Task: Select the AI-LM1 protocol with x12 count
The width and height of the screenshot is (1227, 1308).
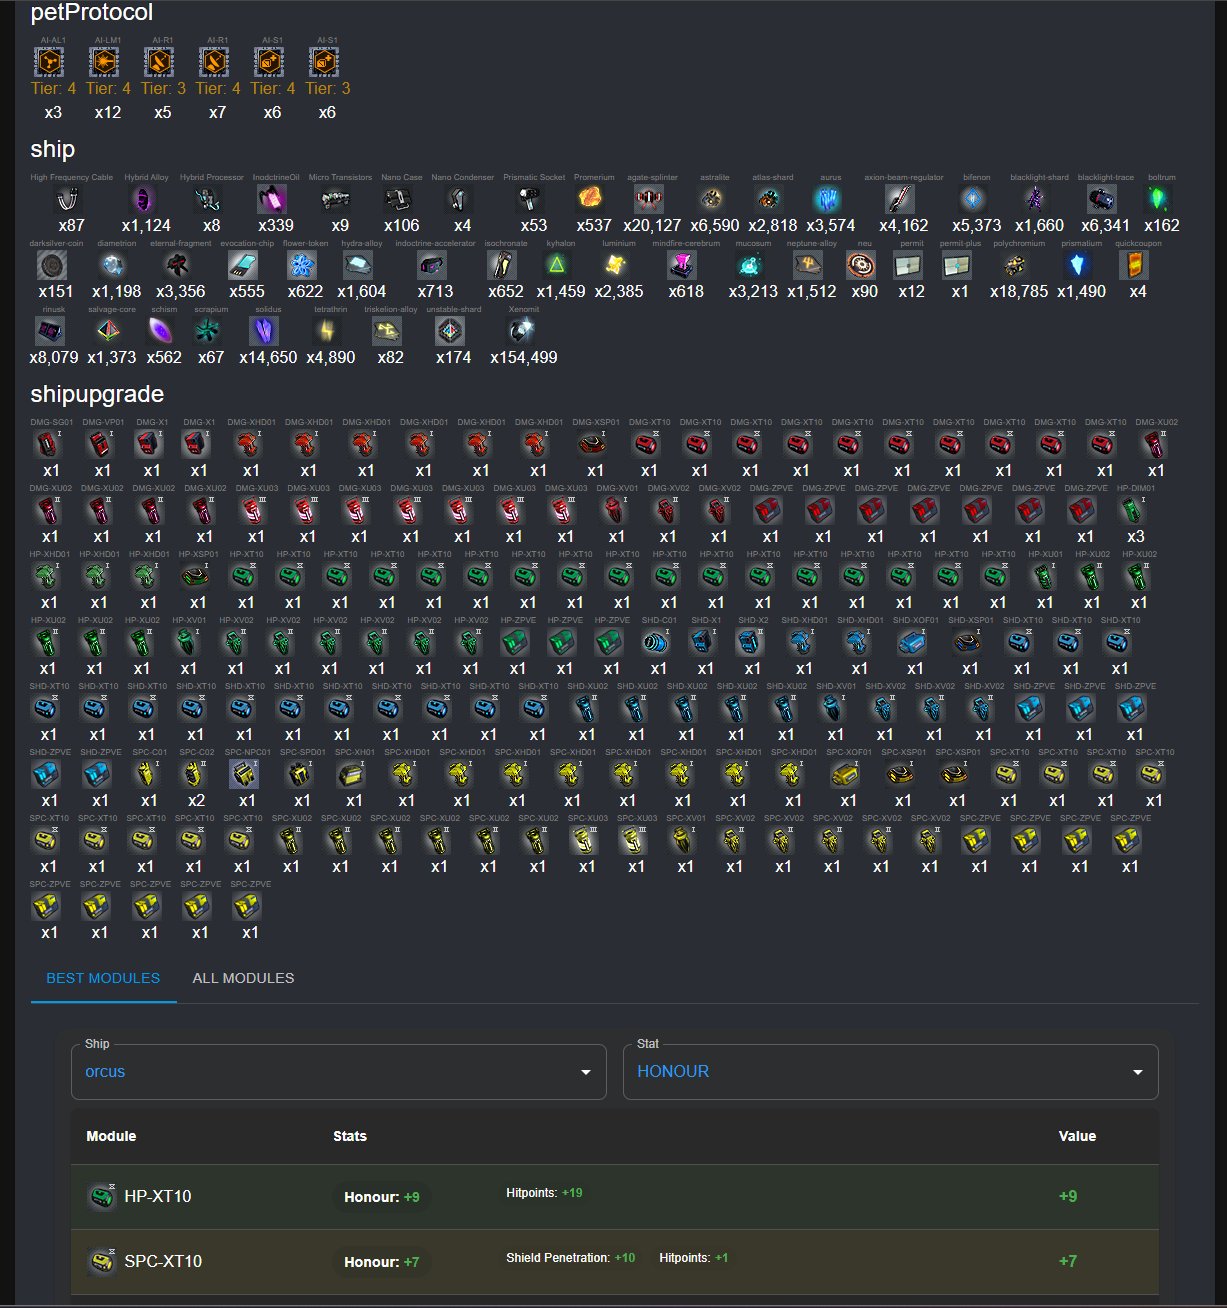Action: click(x=104, y=63)
